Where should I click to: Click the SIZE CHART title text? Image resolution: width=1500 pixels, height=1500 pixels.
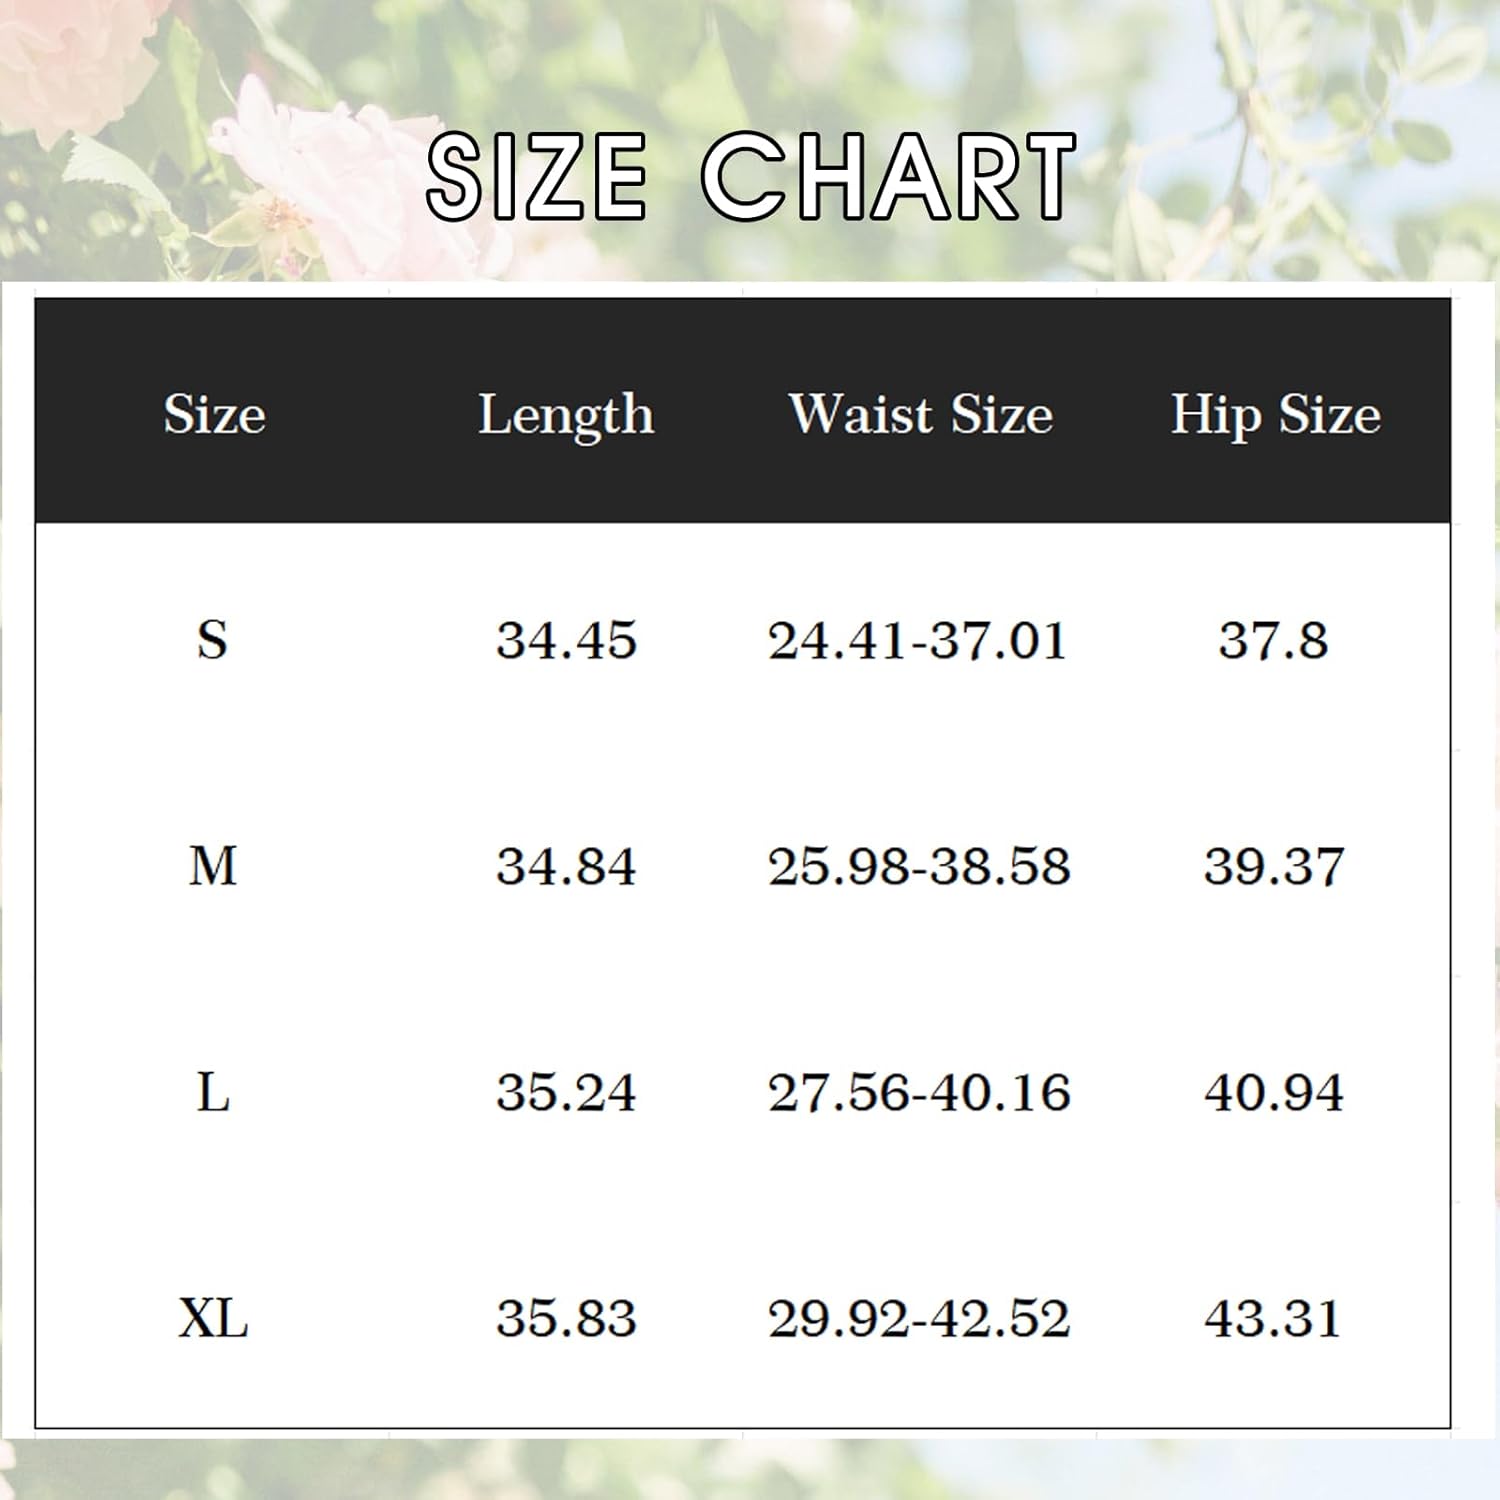click(750, 177)
